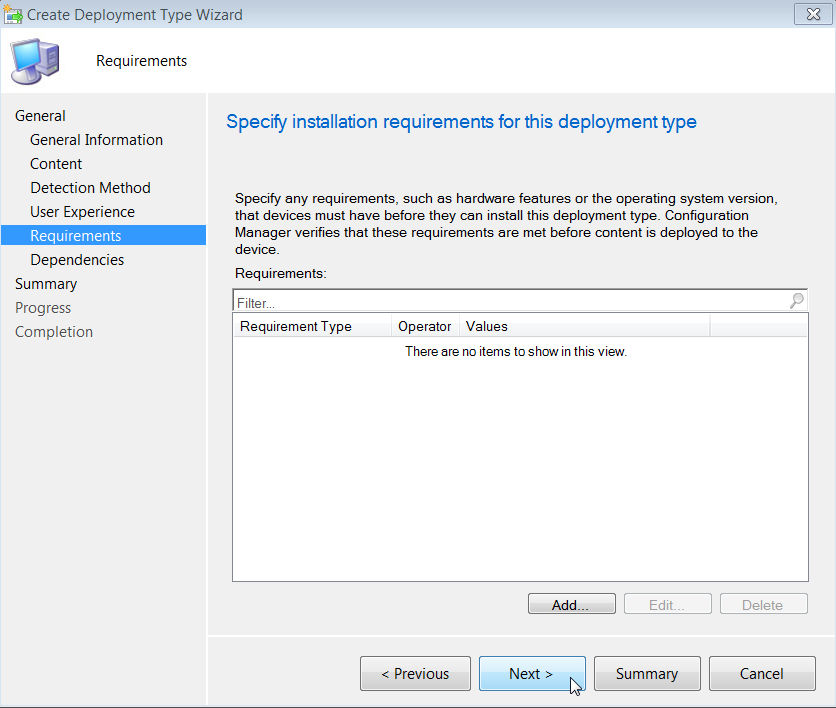
Task: Select the Summary step in the left pane
Action: [x=46, y=283]
